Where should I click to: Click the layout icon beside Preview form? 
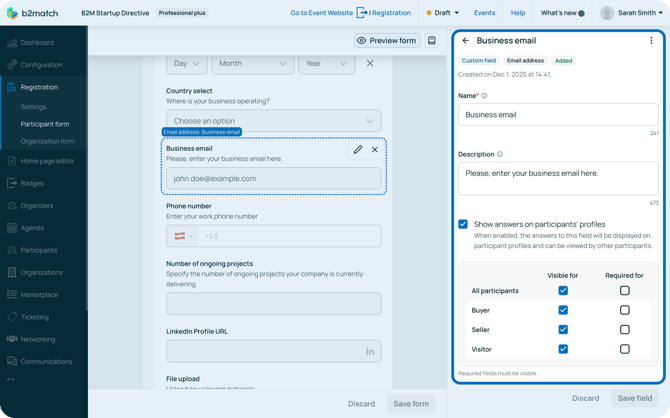[432, 41]
